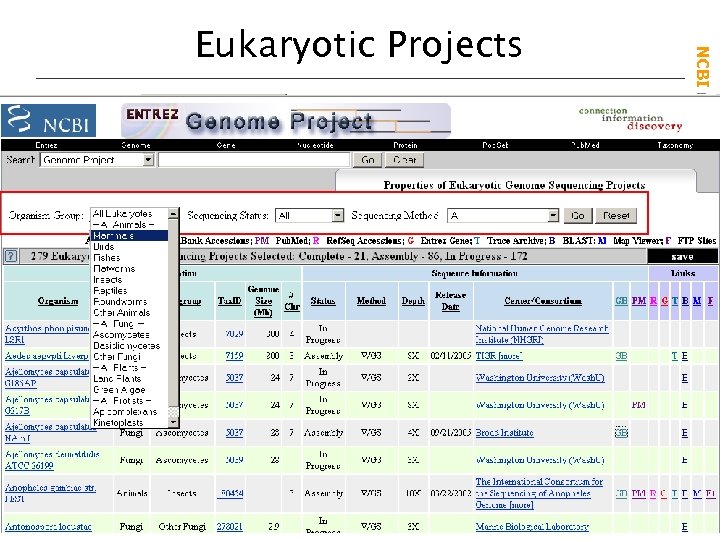The width and height of the screenshot is (720, 540).
Task: Open the Nucleotide menu item
Action: point(315,145)
